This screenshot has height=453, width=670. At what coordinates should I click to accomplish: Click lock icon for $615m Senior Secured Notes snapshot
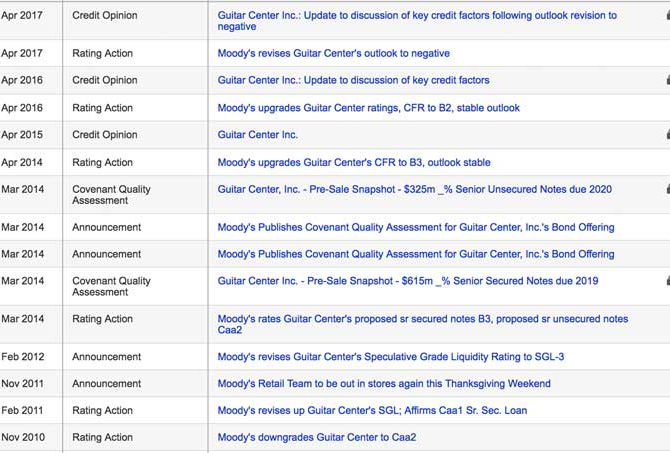(x=666, y=281)
